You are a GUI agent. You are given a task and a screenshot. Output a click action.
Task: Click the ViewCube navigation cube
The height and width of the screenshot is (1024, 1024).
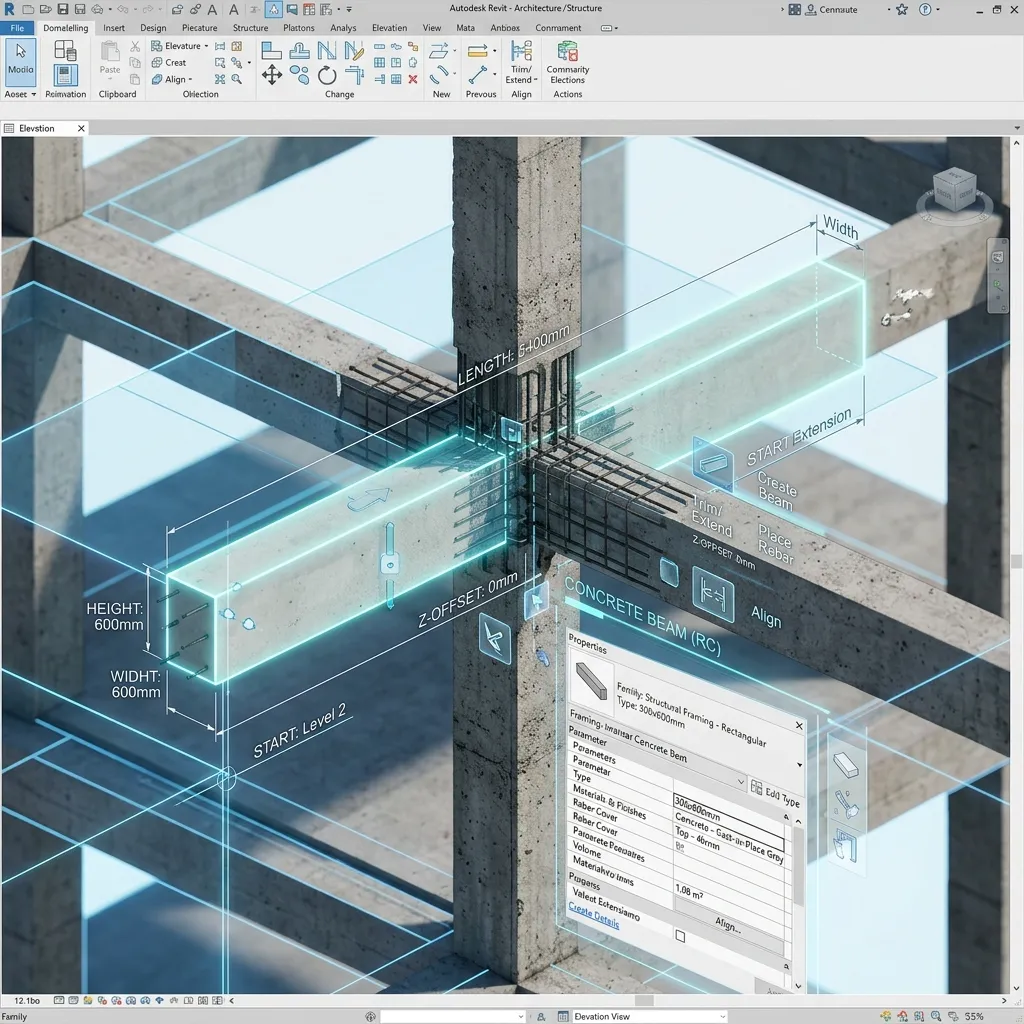click(955, 189)
